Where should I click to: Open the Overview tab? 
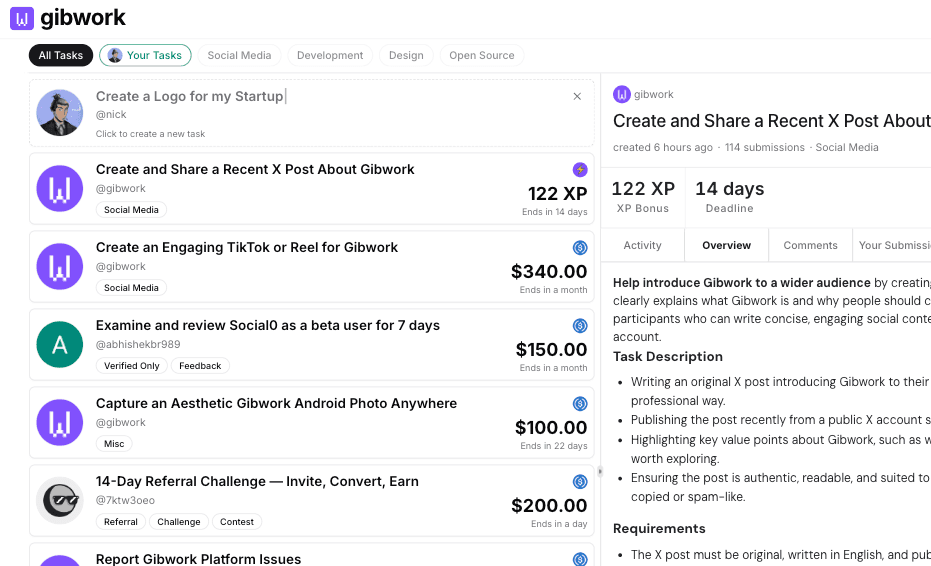[x=726, y=245]
